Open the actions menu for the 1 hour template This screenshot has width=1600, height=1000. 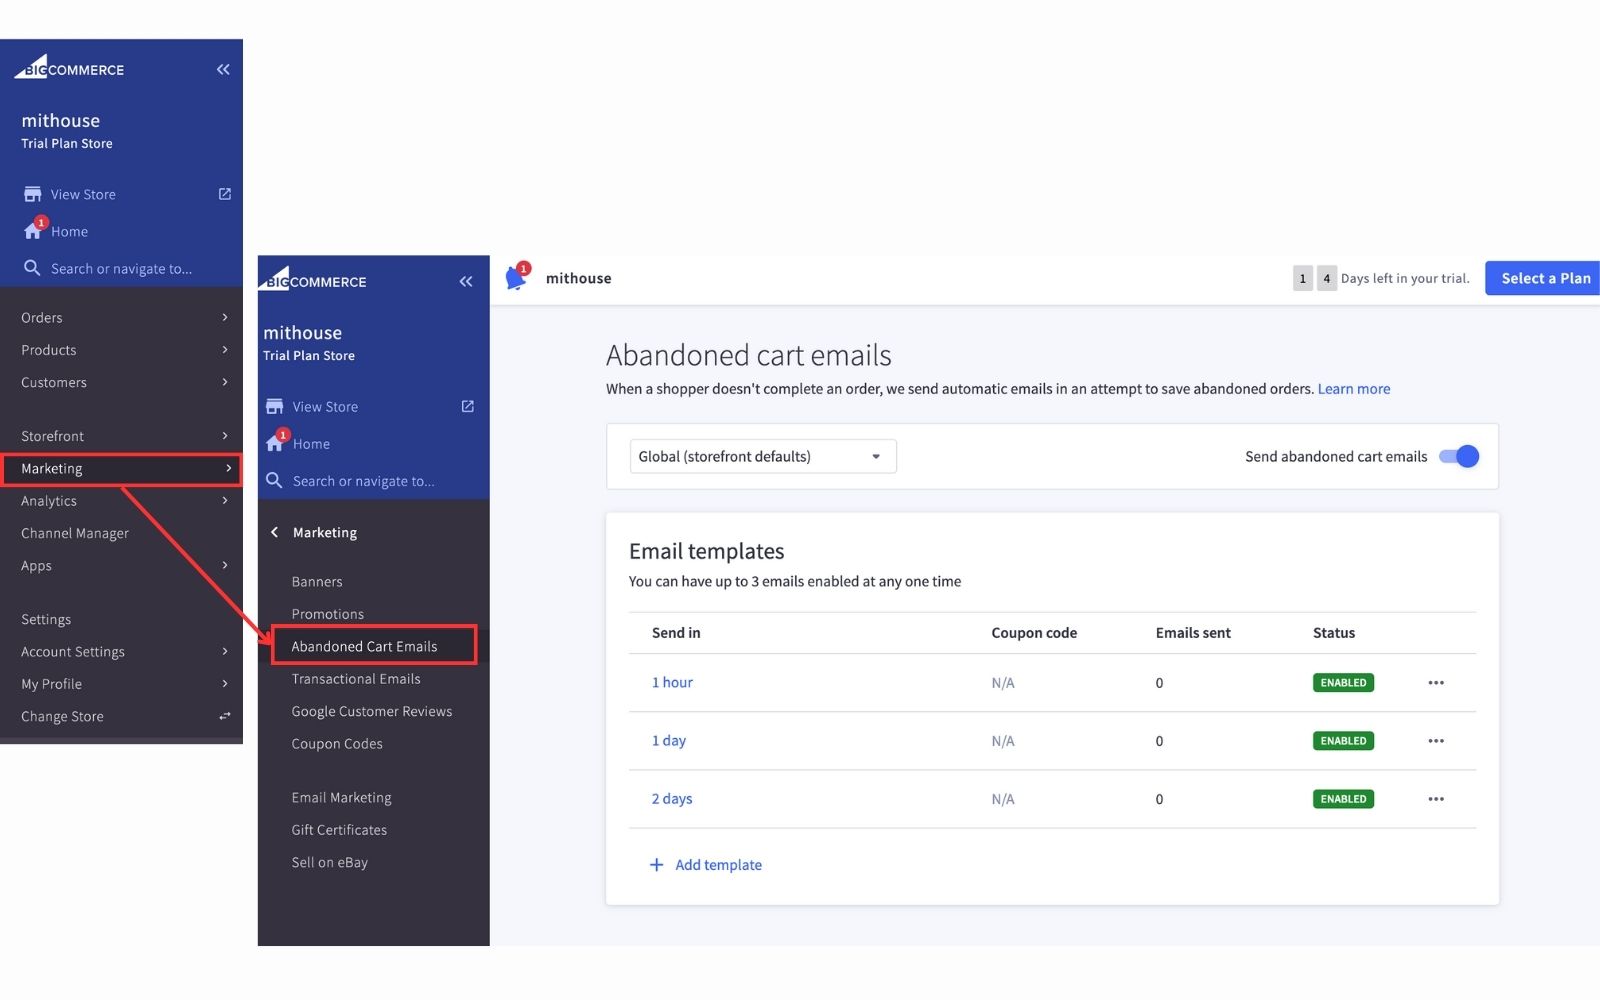[x=1436, y=682]
